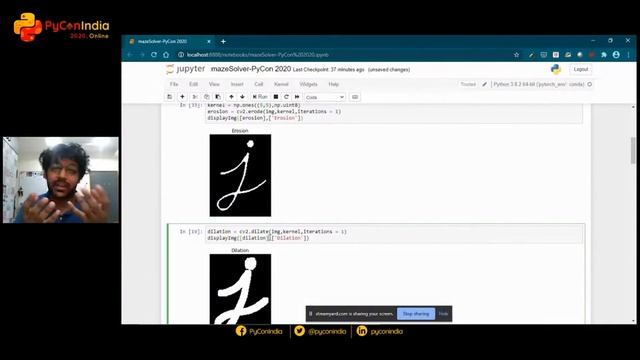640x360 pixels.
Task: Open the Help menu
Action: [333, 84]
